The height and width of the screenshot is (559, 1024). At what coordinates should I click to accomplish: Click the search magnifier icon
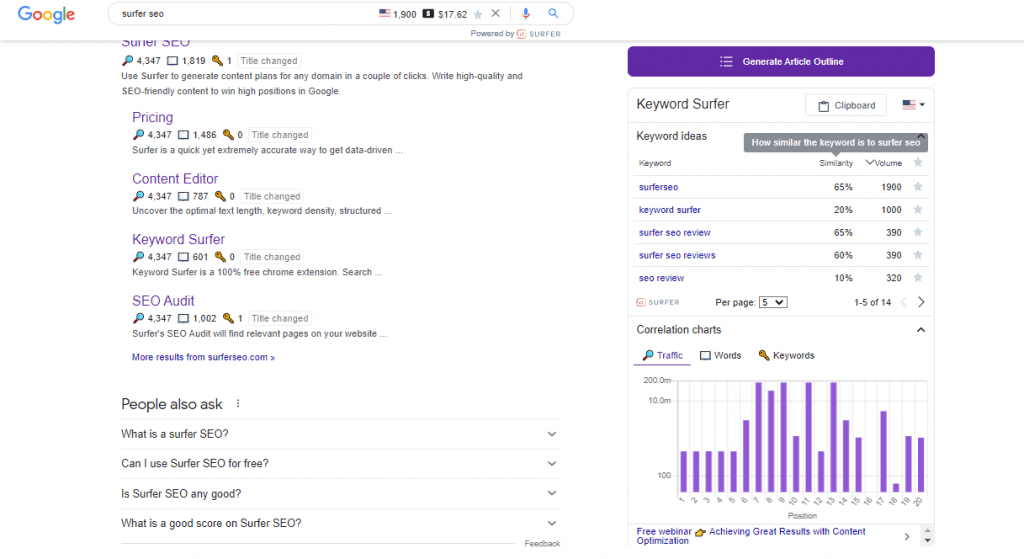pos(553,13)
